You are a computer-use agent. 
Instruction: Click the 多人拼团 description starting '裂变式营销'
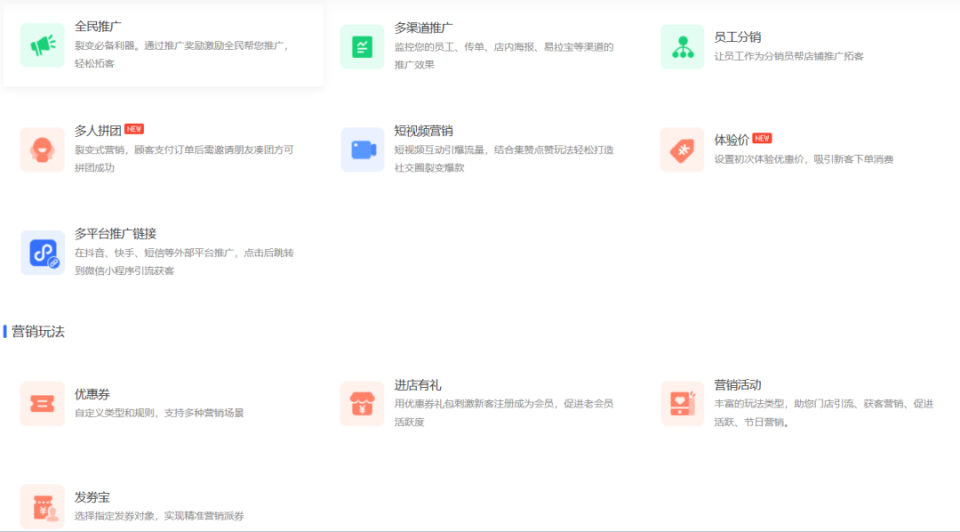click(184, 159)
